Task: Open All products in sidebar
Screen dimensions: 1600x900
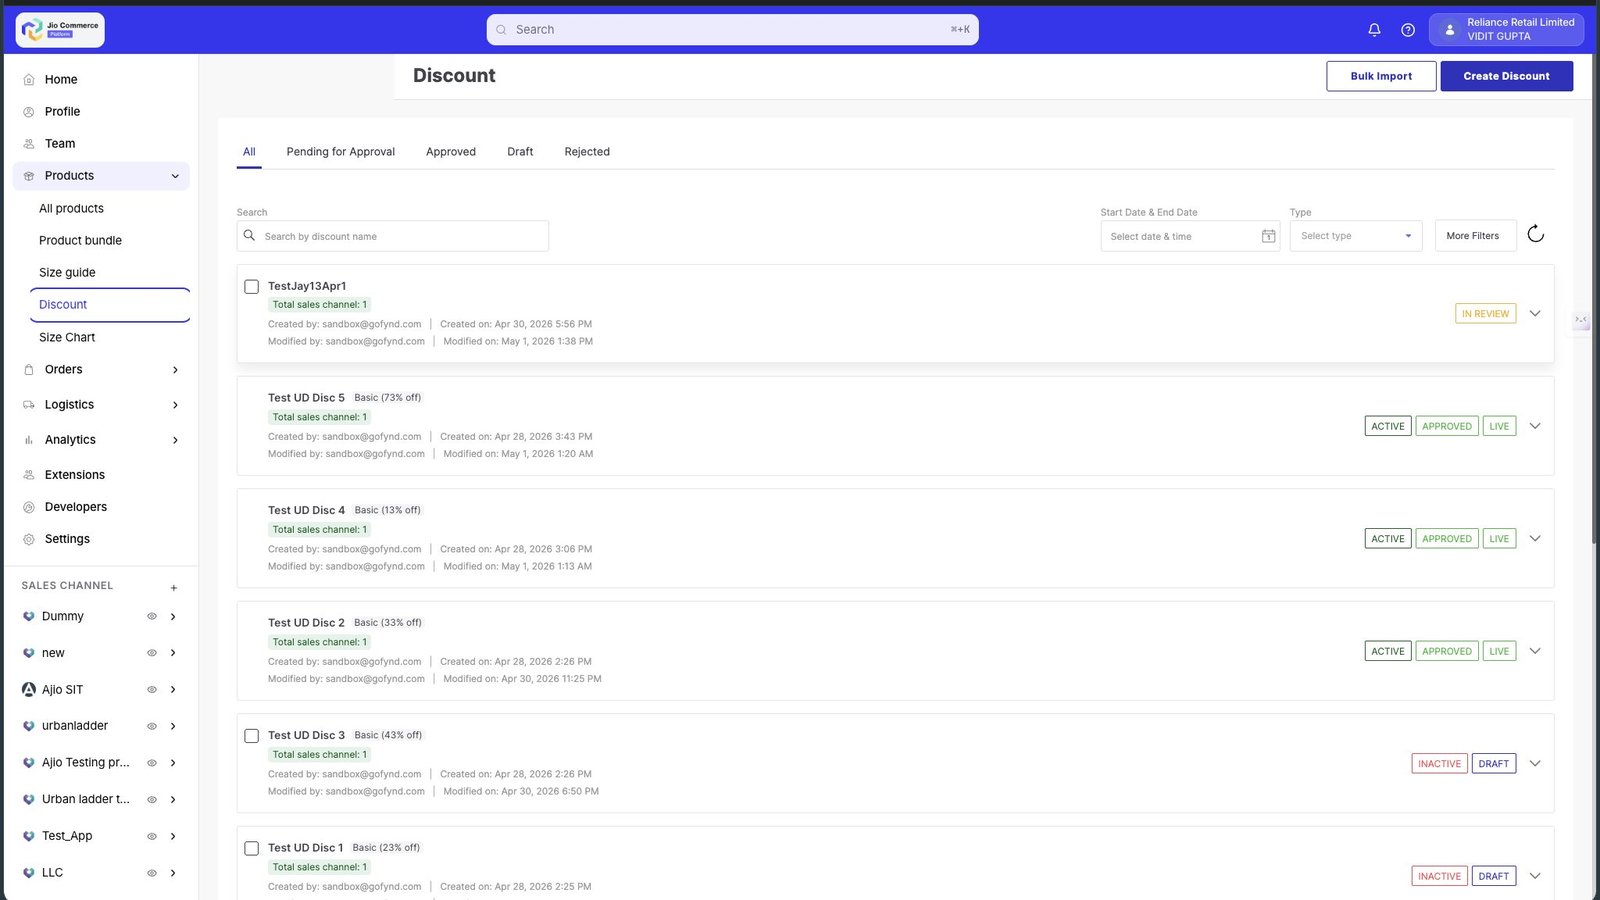Action: [71, 208]
